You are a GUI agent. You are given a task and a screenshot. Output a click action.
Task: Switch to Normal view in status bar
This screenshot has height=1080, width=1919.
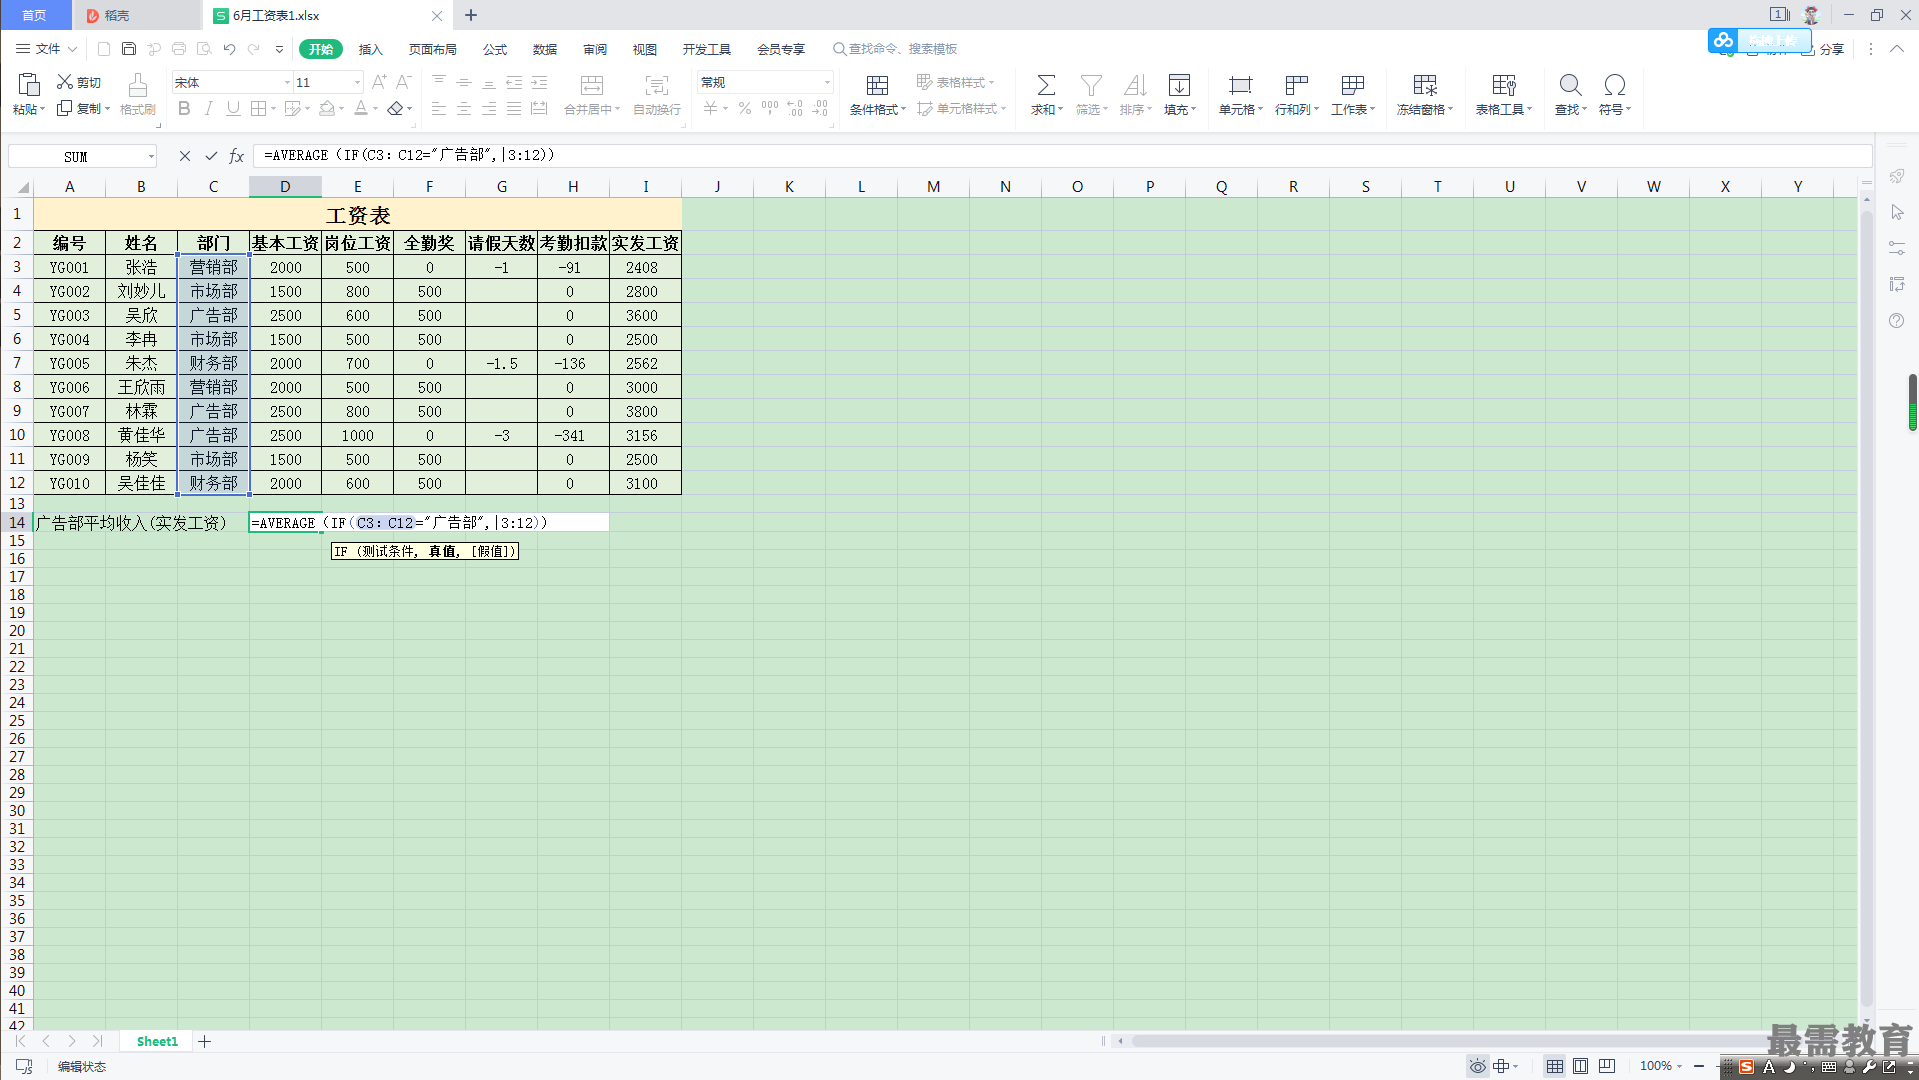point(1554,1066)
